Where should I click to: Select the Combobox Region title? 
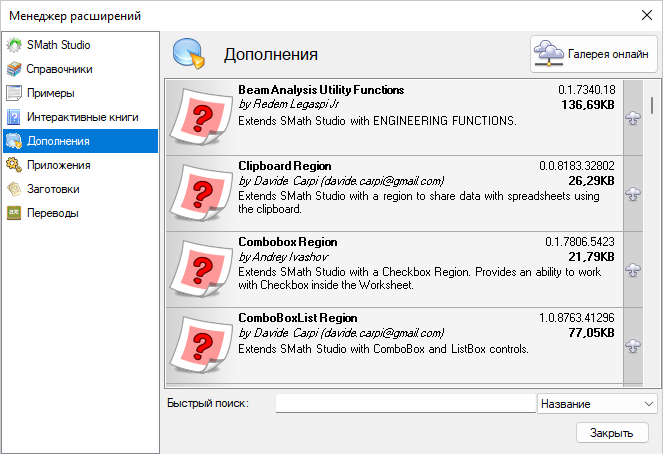(x=288, y=242)
